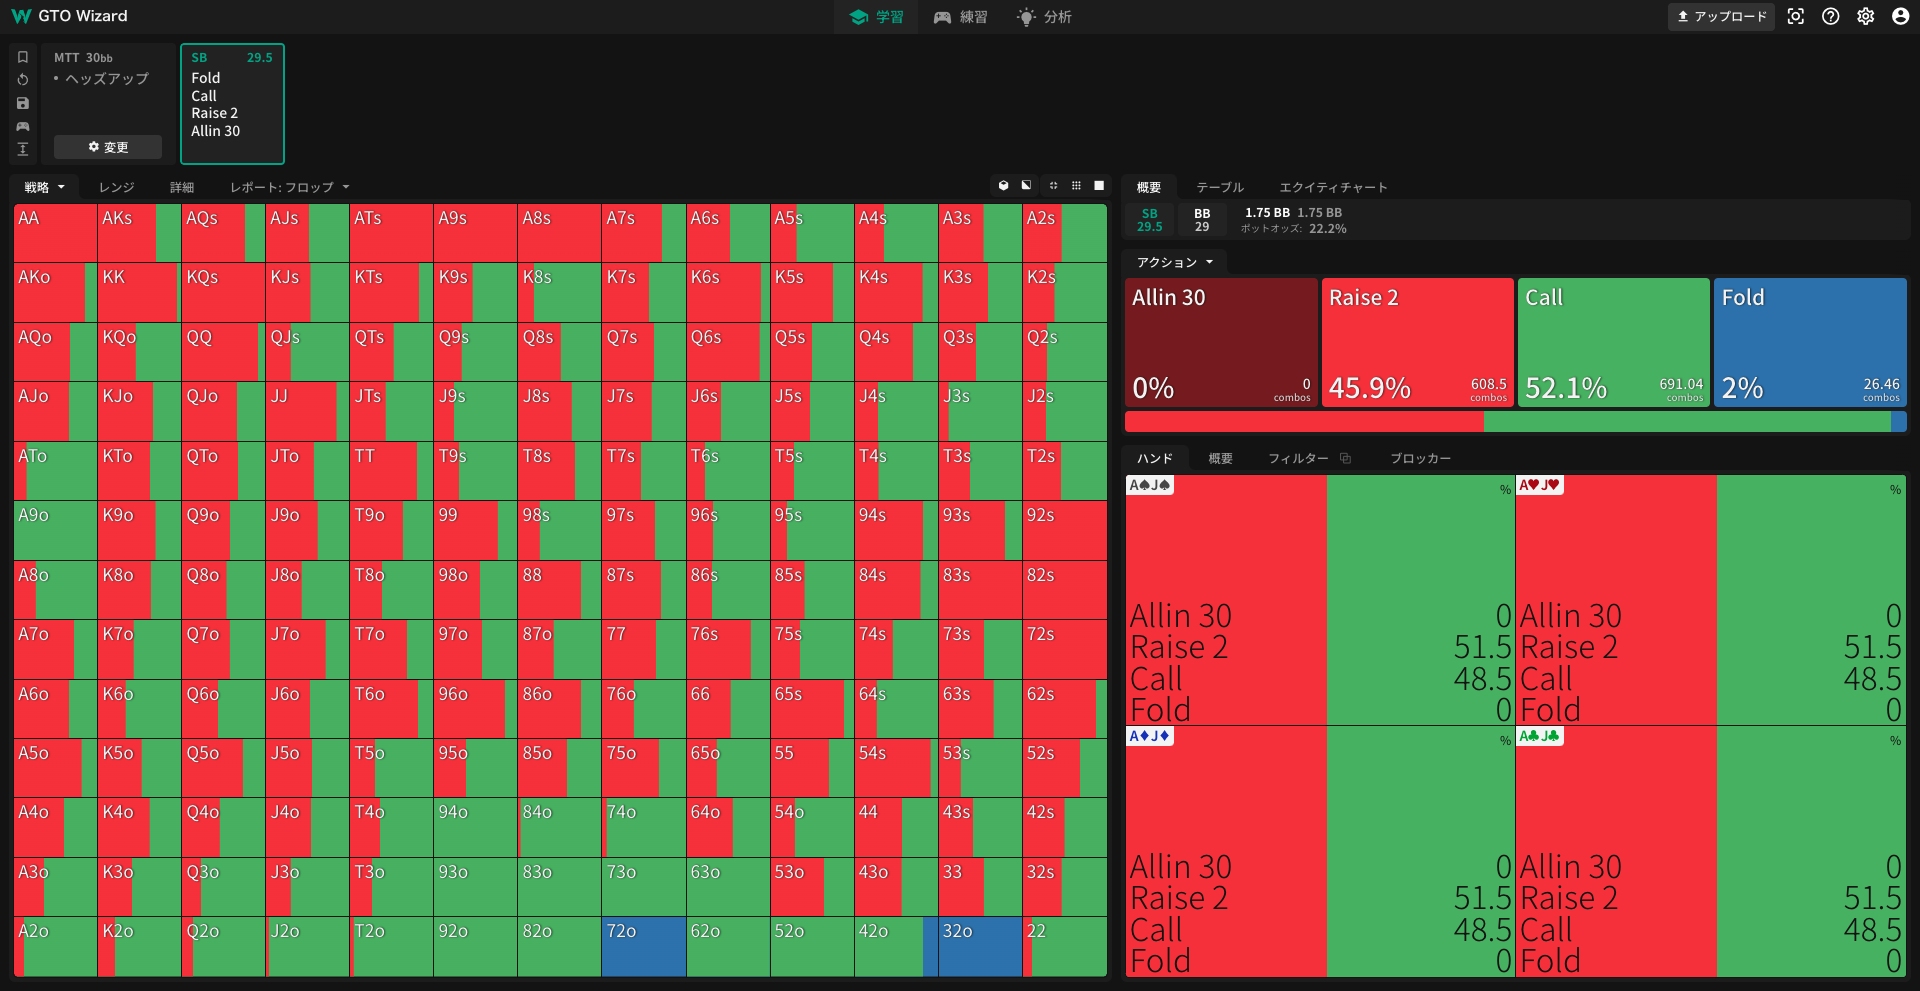Open the レポート: フロップ dropdown
This screenshot has height=991, width=1920.
point(290,187)
